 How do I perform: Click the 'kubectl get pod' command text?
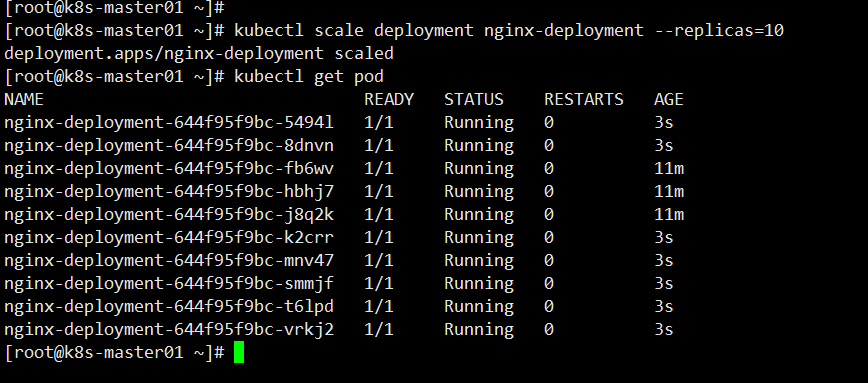point(308,76)
